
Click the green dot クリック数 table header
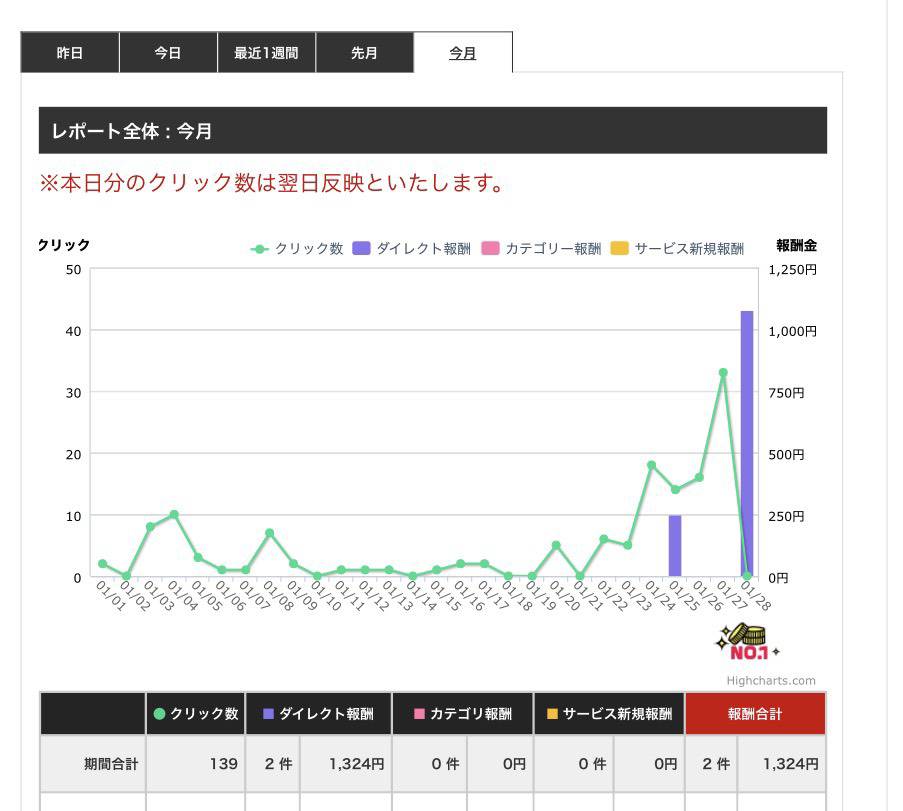click(196, 714)
